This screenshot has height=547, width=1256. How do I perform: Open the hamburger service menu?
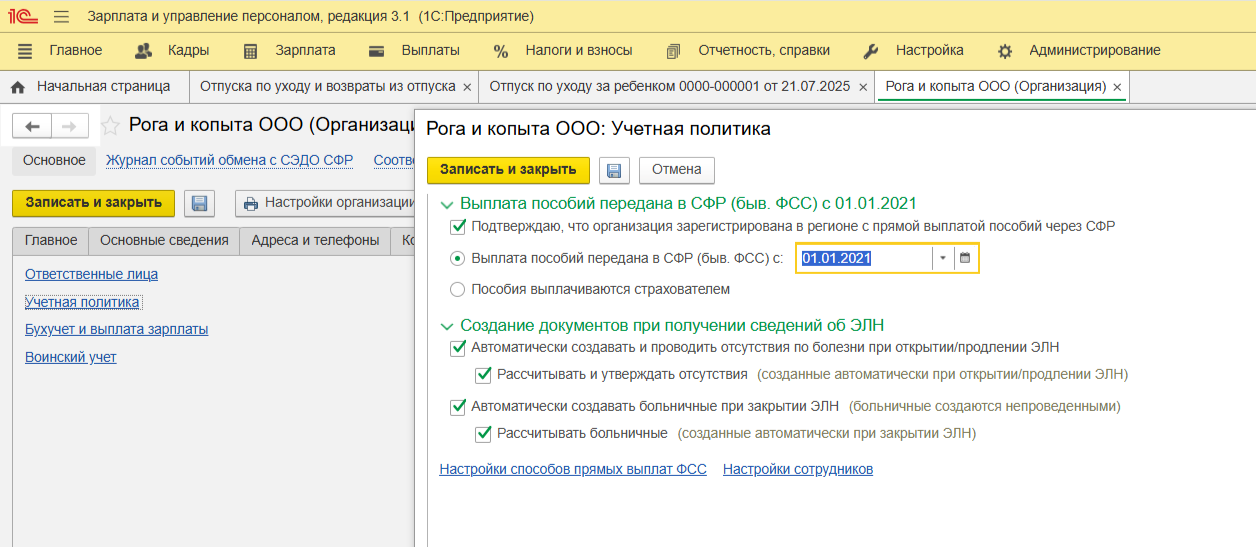61,17
